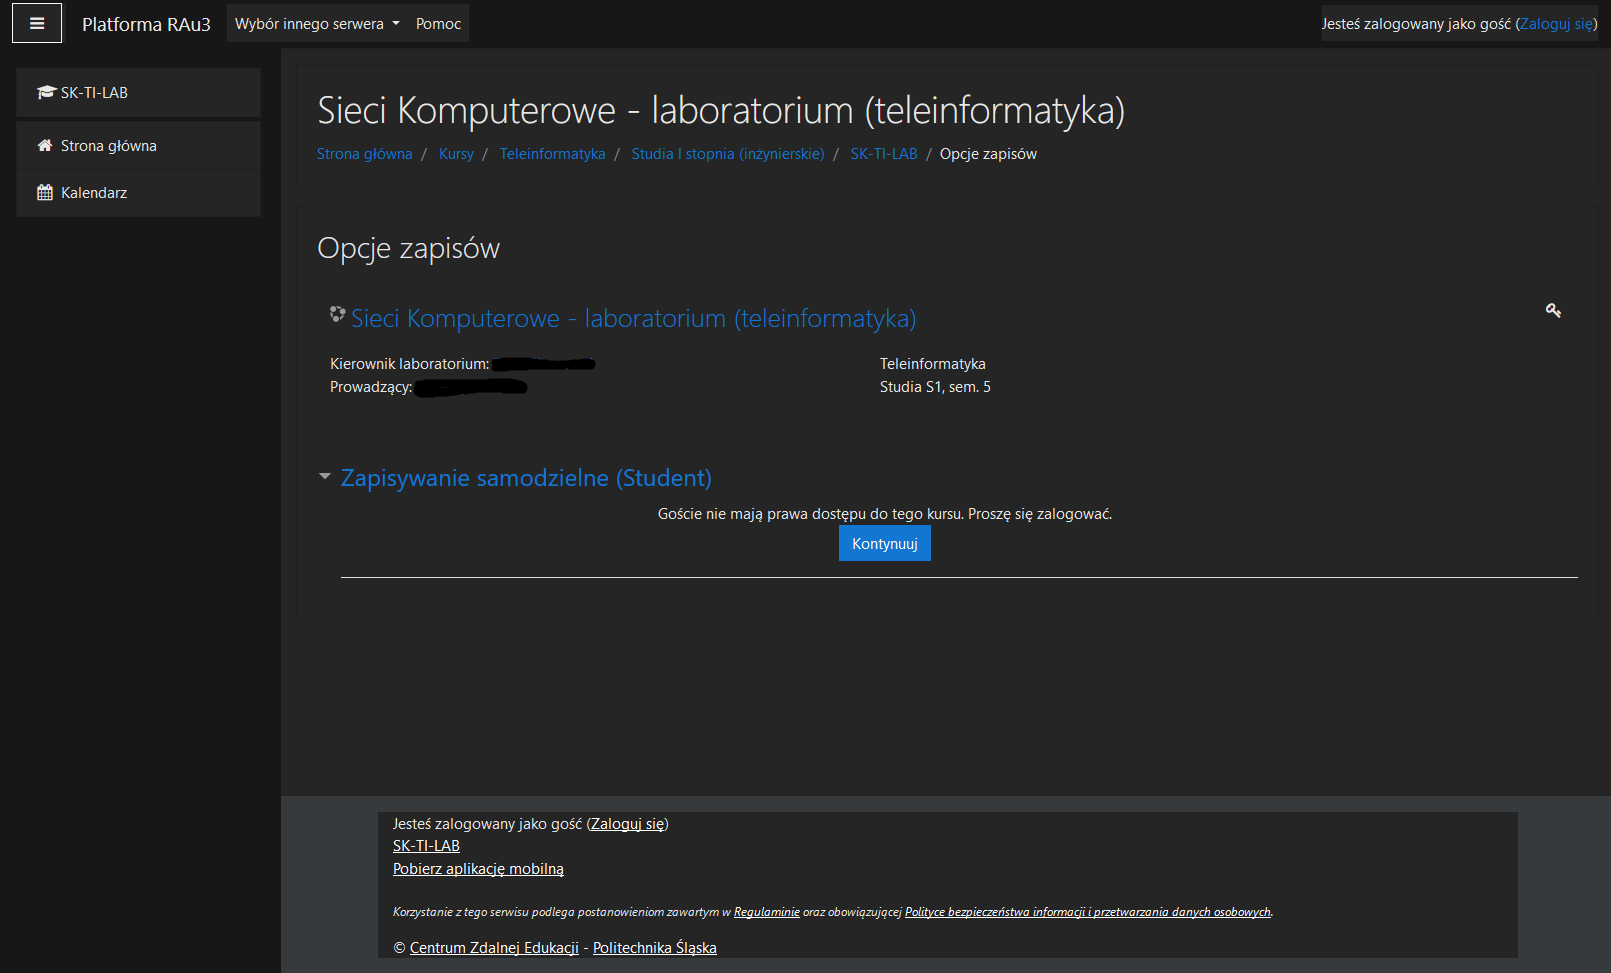Click the SK-TI-LAB breadcrumb link
The width and height of the screenshot is (1611, 973).
coord(883,153)
